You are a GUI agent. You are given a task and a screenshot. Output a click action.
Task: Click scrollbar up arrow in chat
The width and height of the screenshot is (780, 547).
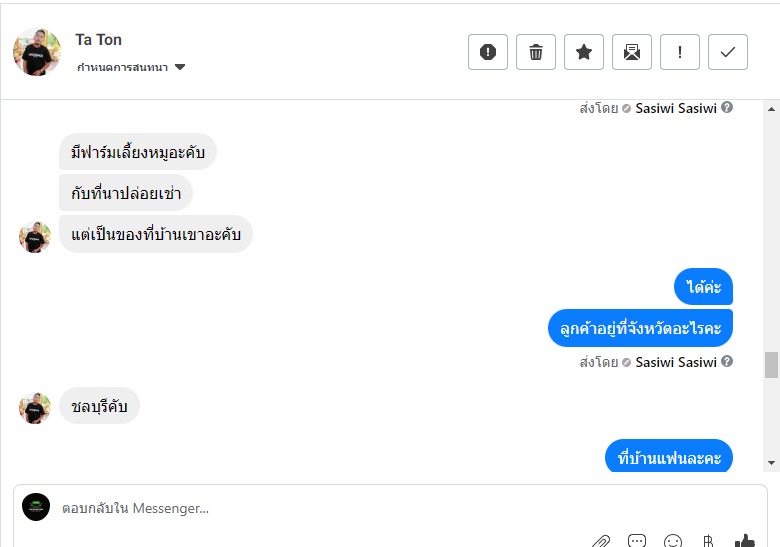772,109
